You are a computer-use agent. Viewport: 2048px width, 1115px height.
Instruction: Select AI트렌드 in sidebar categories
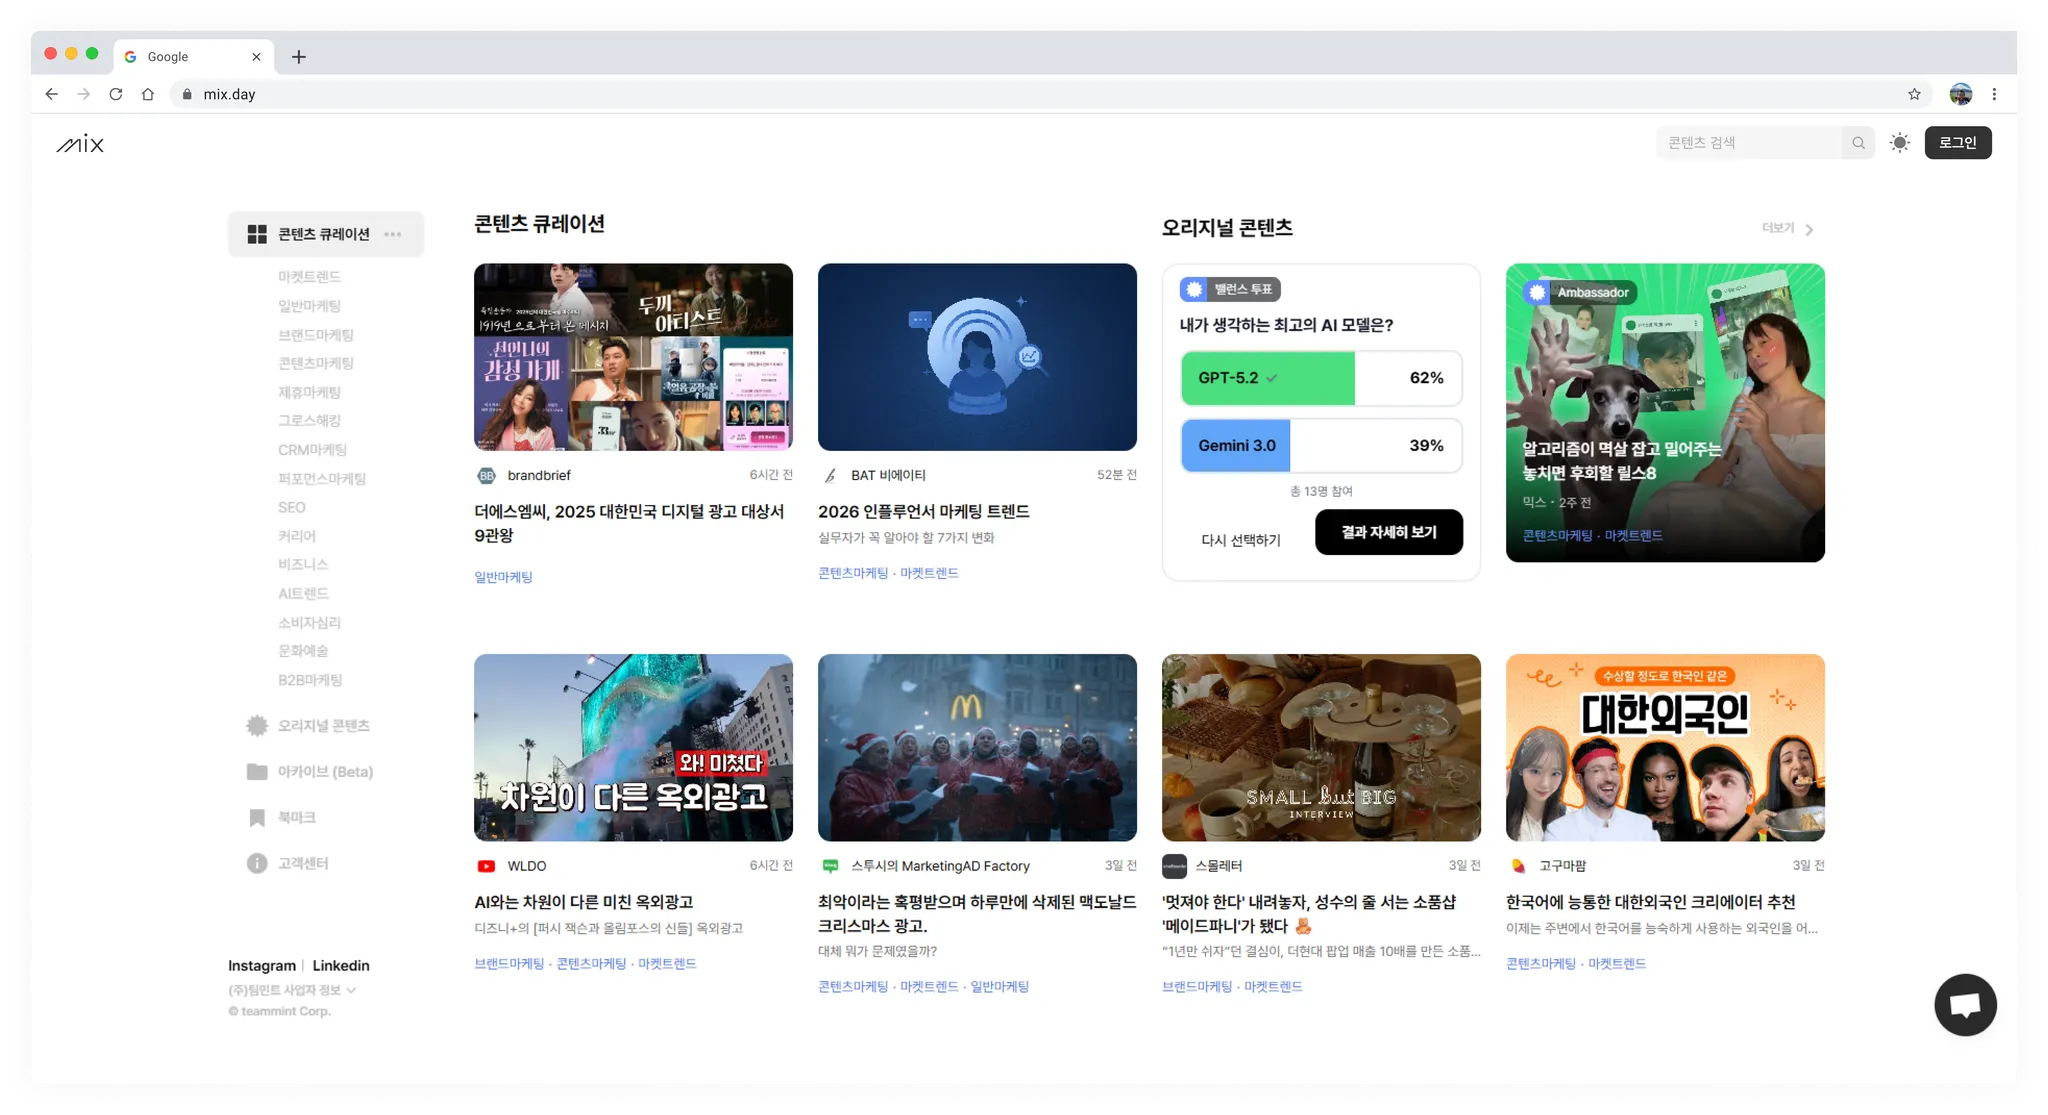click(x=303, y=594)
